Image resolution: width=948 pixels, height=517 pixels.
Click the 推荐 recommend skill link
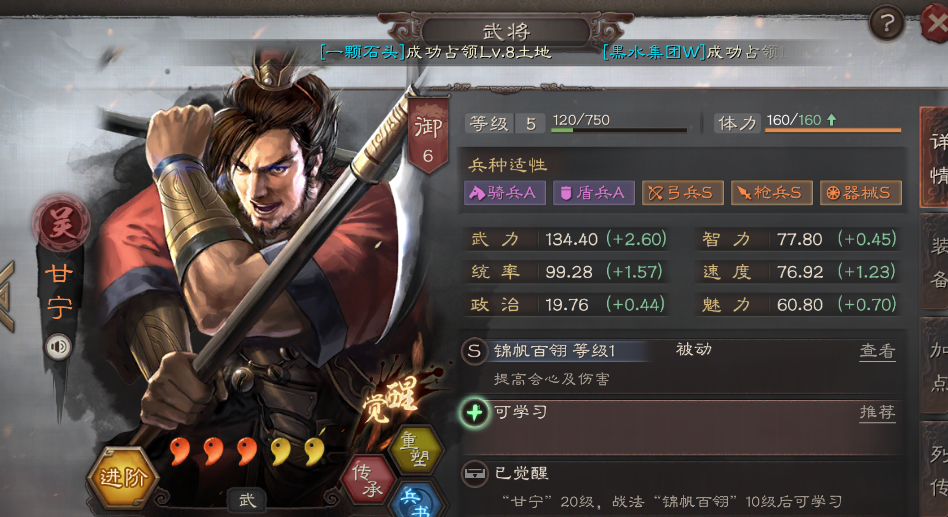(877, 412)
